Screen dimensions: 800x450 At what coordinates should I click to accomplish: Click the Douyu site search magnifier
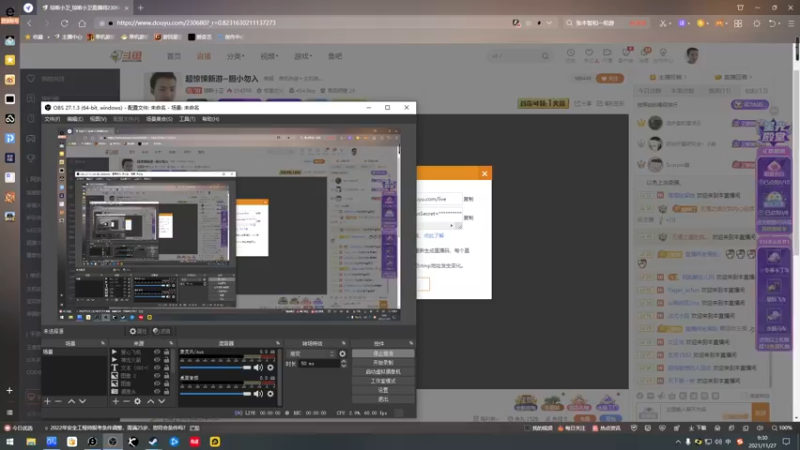click(545, 56)
